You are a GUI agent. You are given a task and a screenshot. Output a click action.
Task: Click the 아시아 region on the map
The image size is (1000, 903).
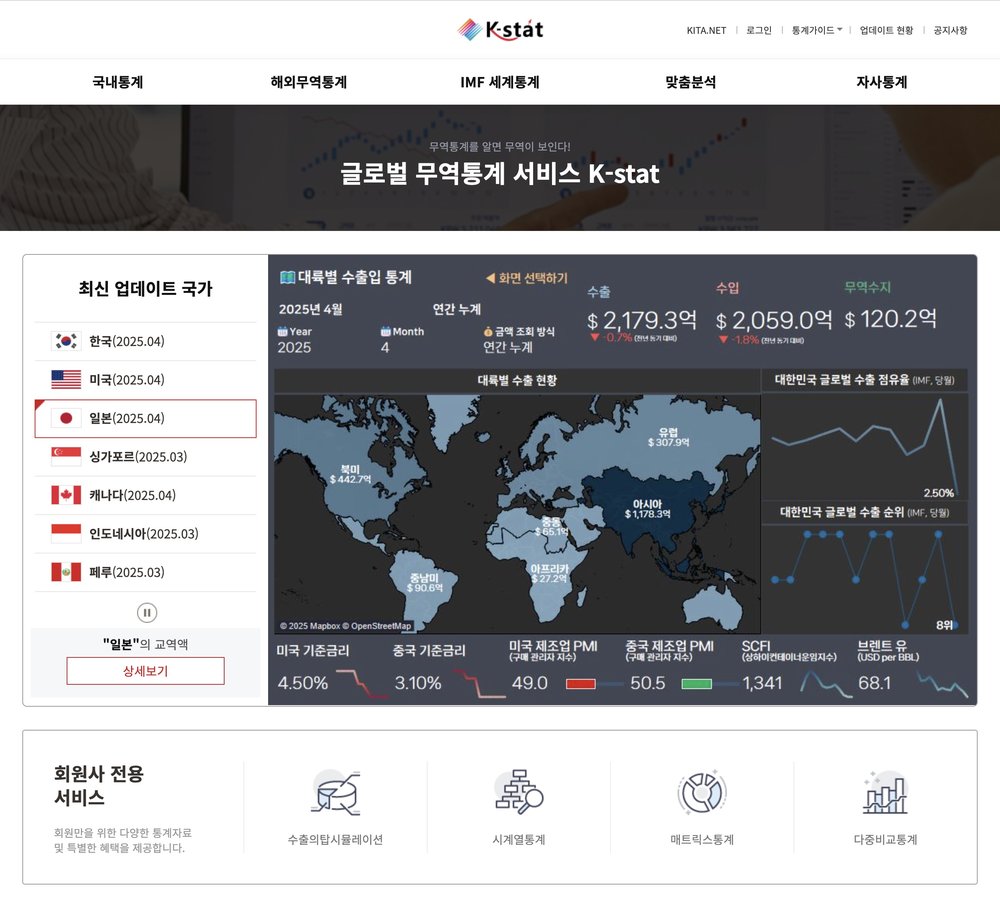647,509
